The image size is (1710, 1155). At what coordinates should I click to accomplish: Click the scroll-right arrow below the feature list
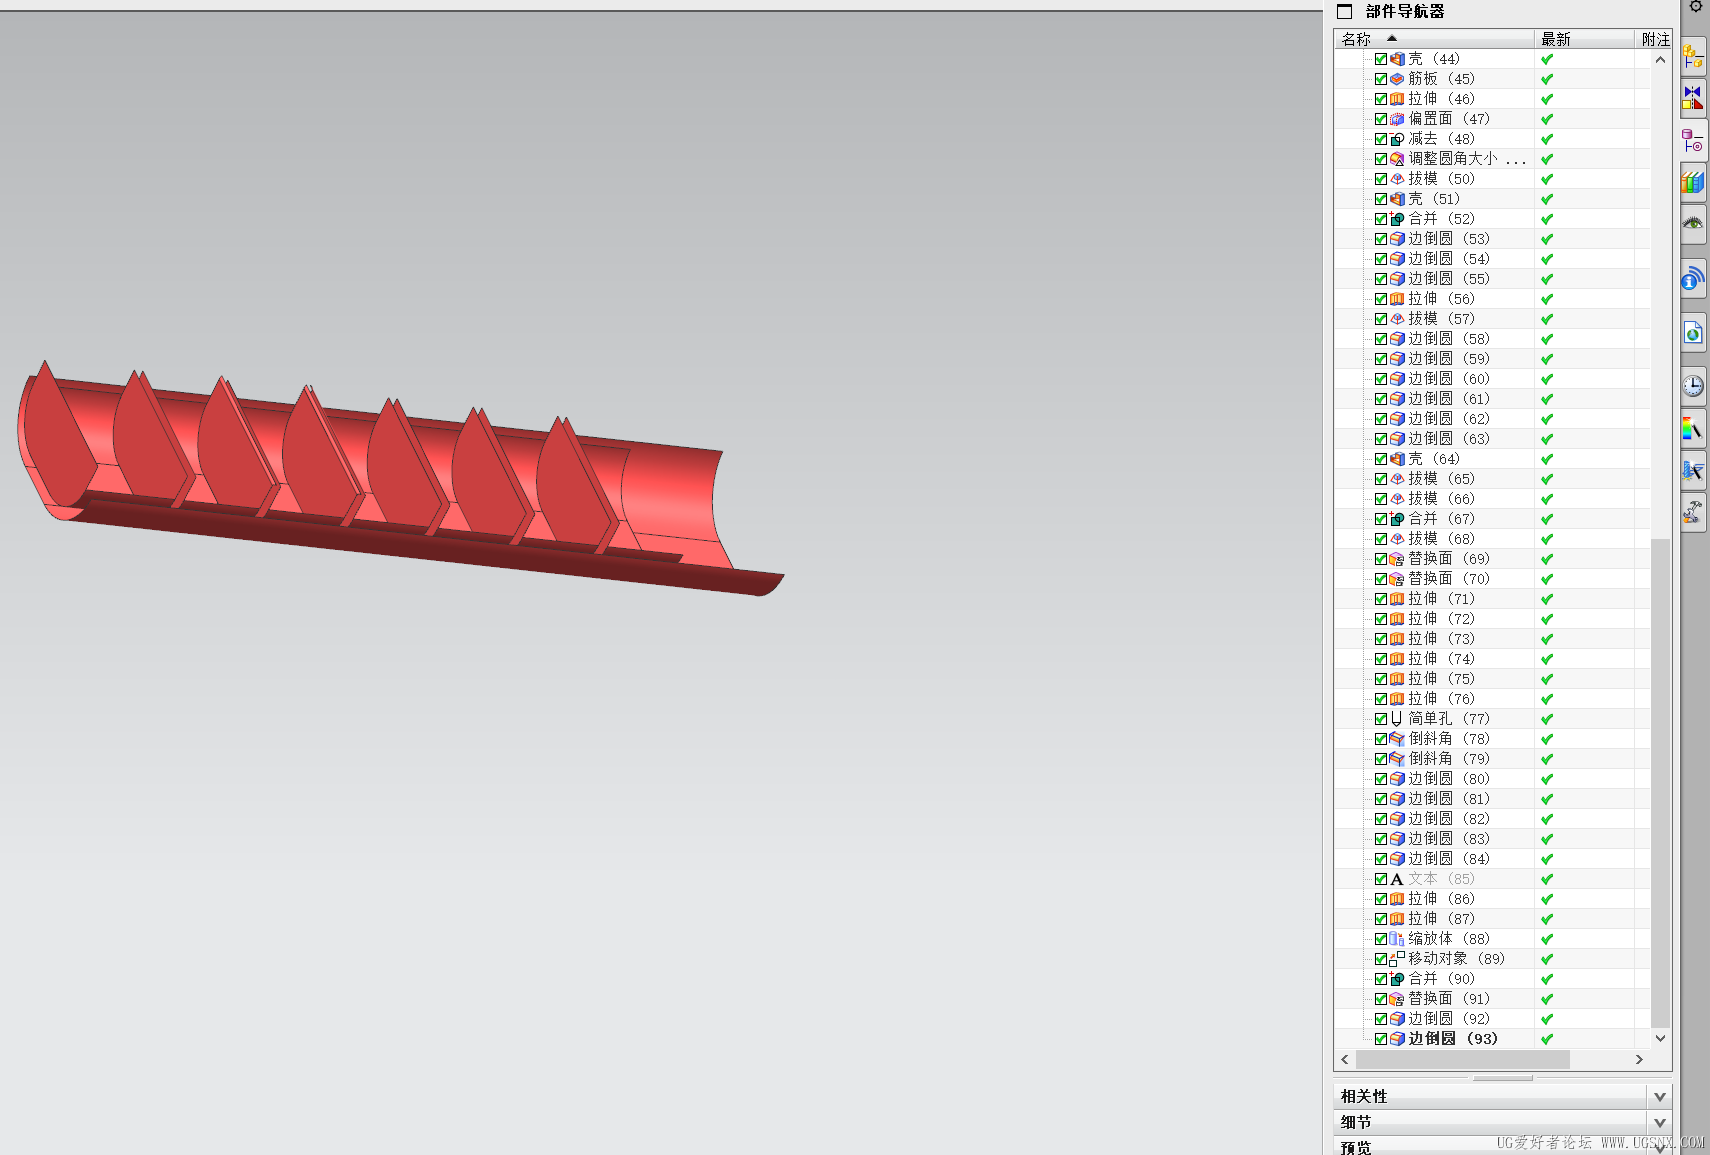(x=1639, y=1059)
